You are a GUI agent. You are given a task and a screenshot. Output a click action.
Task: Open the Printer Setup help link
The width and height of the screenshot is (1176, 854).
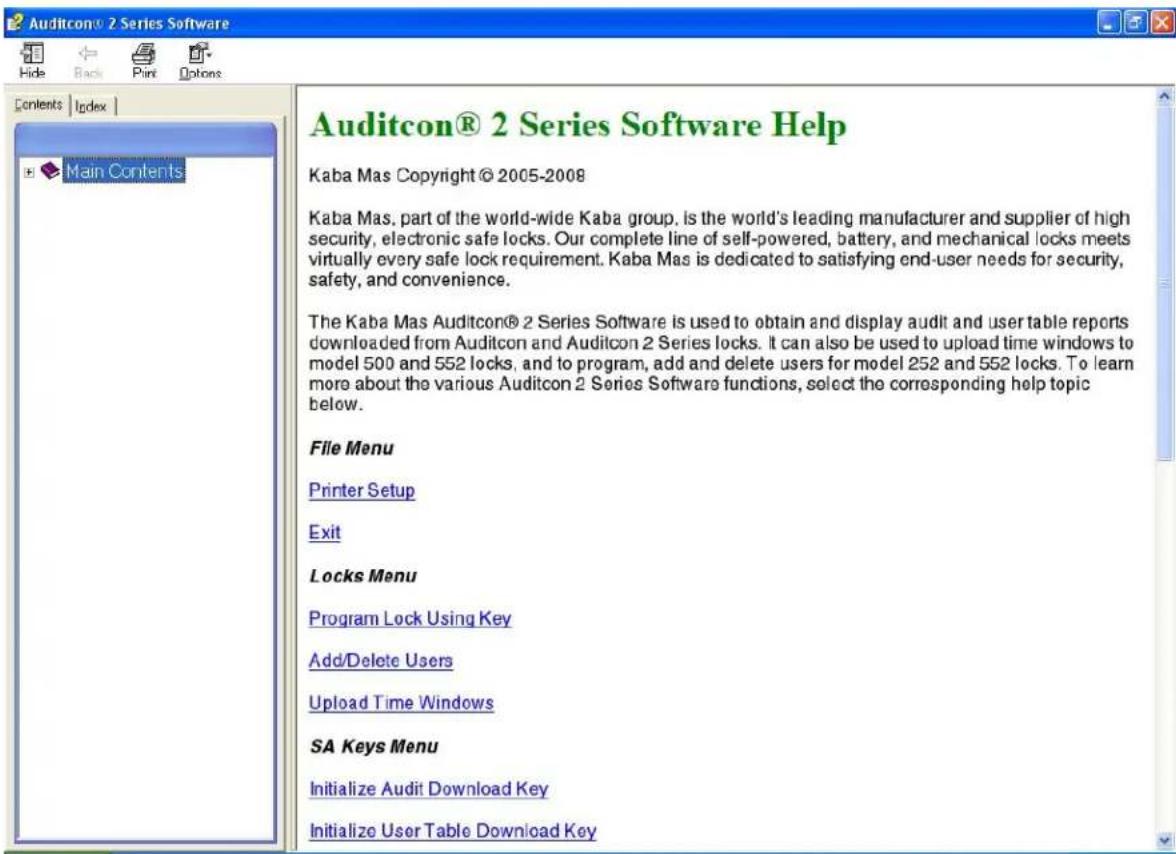pyautogui.click(x=362, y=490)
